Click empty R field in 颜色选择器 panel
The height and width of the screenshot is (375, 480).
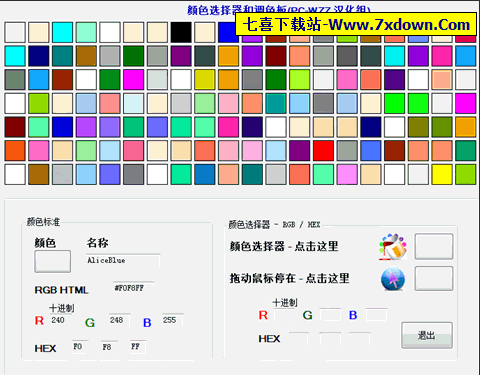pyautogui.click(x=284, y=315)
